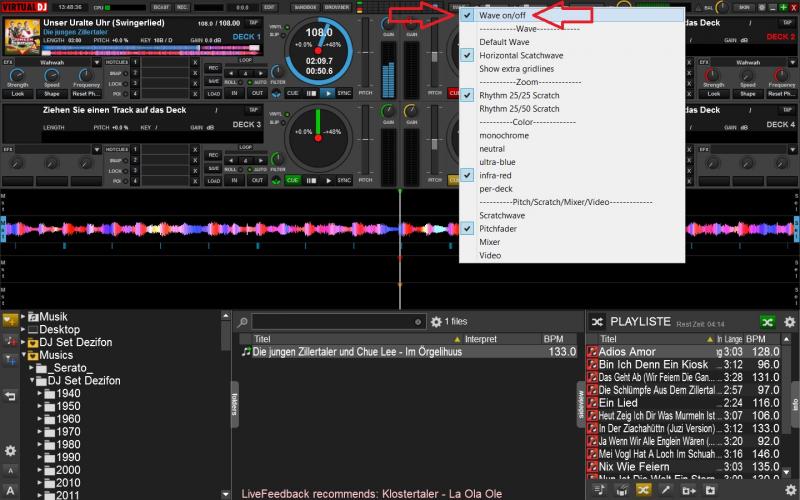Click the search magnifier icon in the browser
This screenshot has height=500, width=800.
pos(241,322)
